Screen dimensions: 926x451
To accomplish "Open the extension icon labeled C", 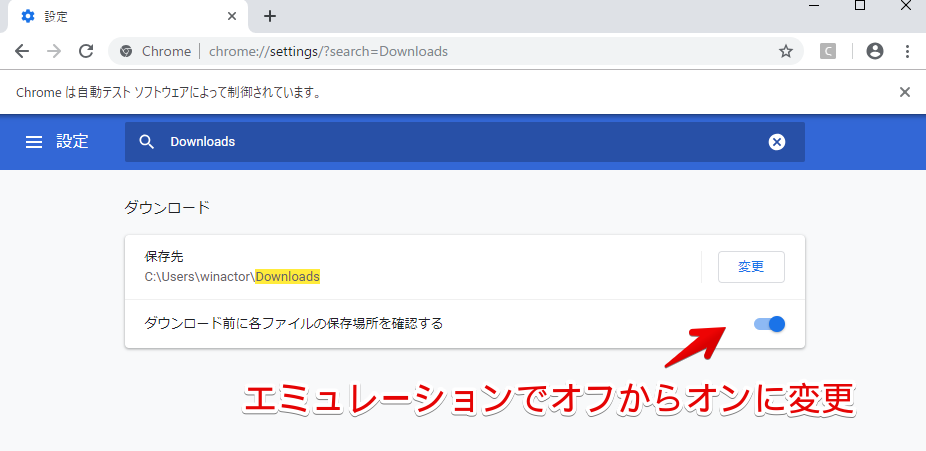I will pos(828,51).
